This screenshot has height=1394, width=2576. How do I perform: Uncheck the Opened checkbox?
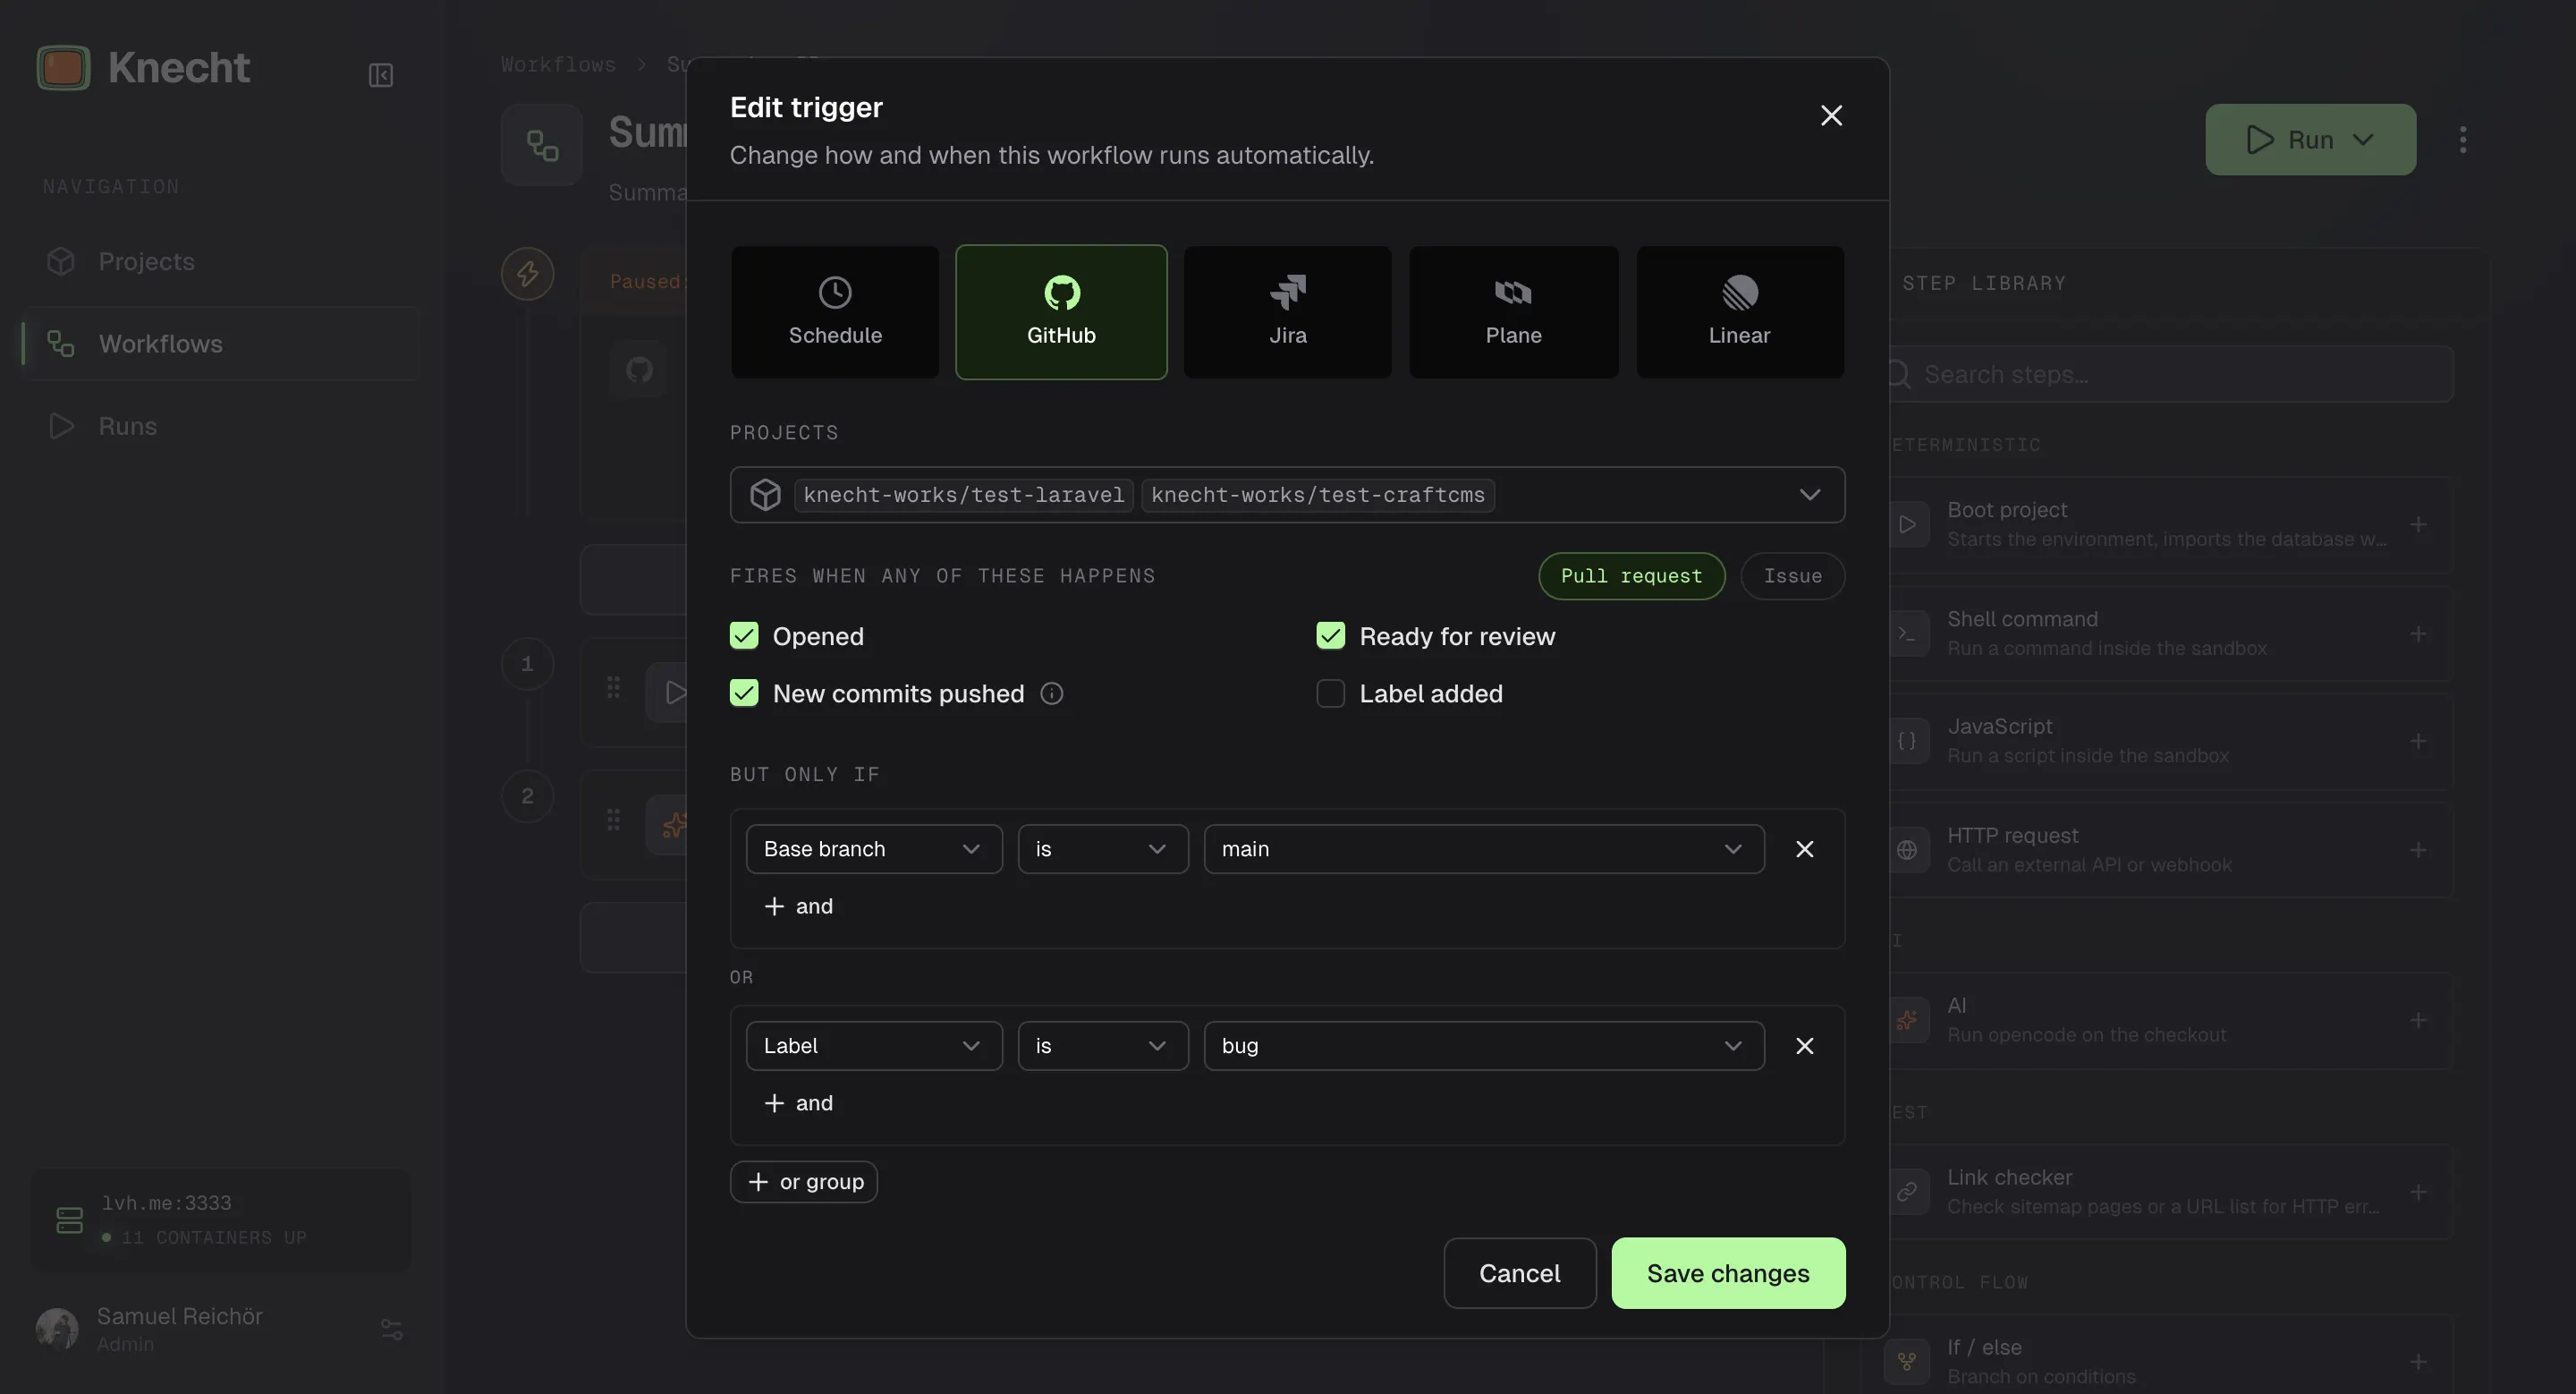coord(744,636)
